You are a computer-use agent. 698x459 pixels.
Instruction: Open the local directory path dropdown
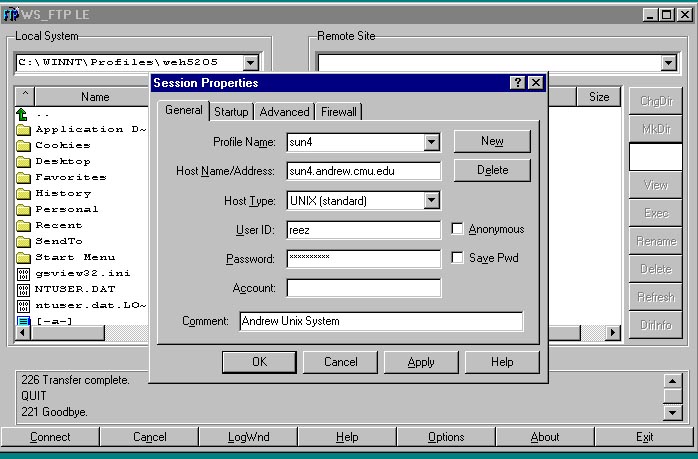251,63
